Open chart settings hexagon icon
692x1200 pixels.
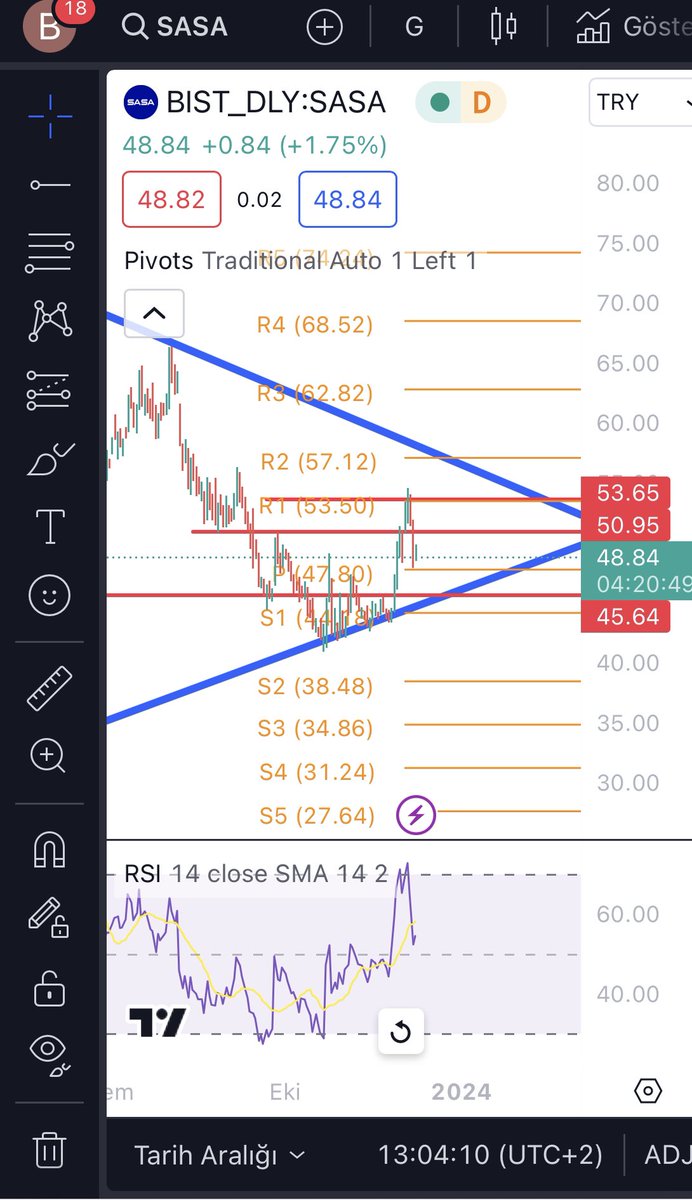648,1090
